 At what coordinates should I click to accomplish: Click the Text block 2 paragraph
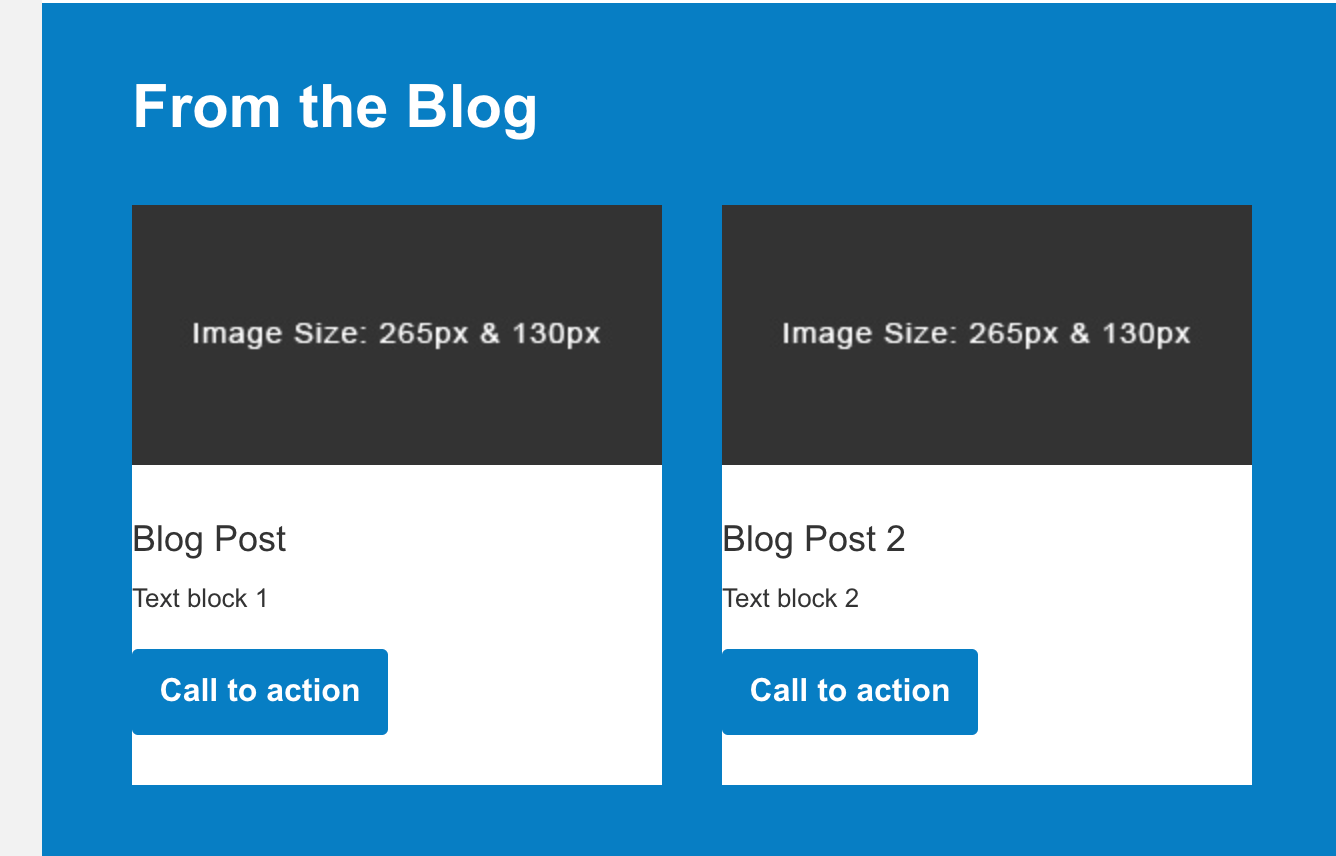790,598
